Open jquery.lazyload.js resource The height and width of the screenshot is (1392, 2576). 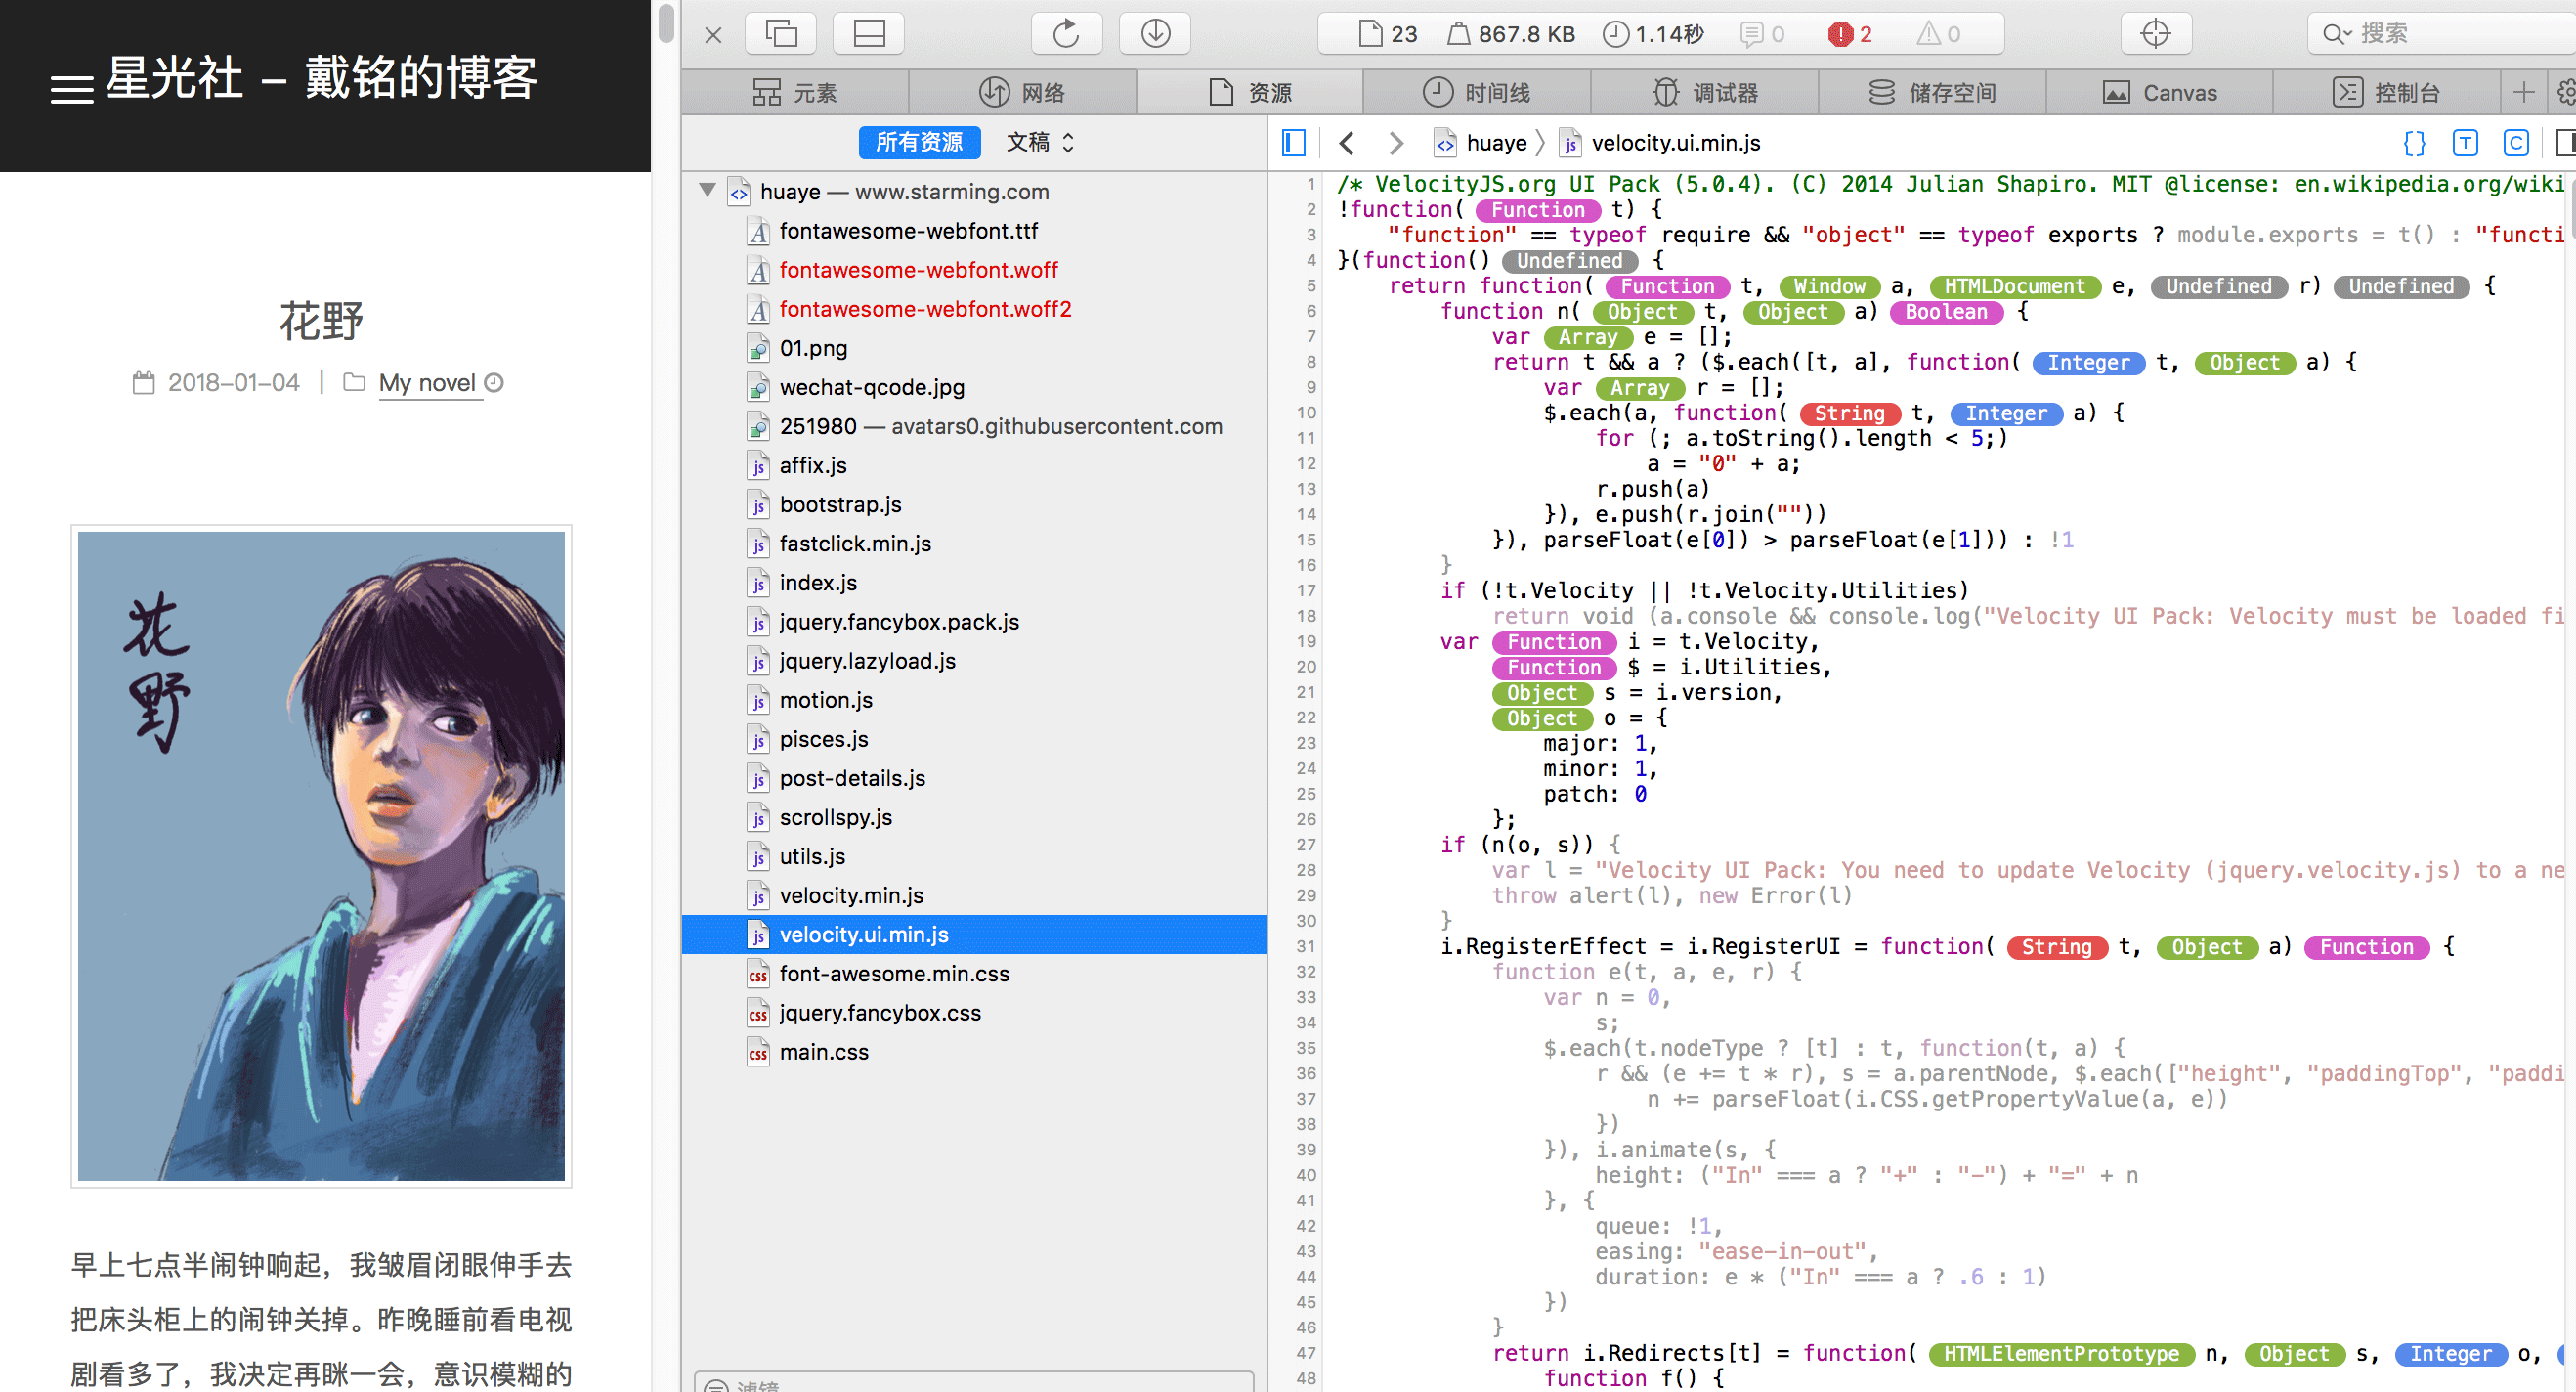(975, 661)
